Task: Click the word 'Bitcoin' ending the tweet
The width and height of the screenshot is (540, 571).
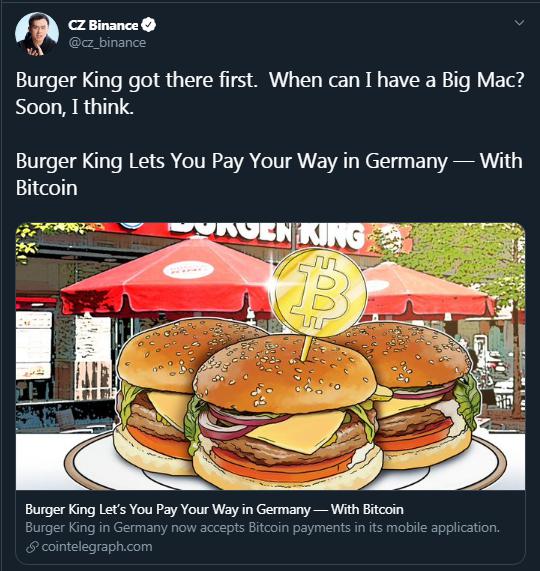Action: pyautogui.click(x=47, y=188)
